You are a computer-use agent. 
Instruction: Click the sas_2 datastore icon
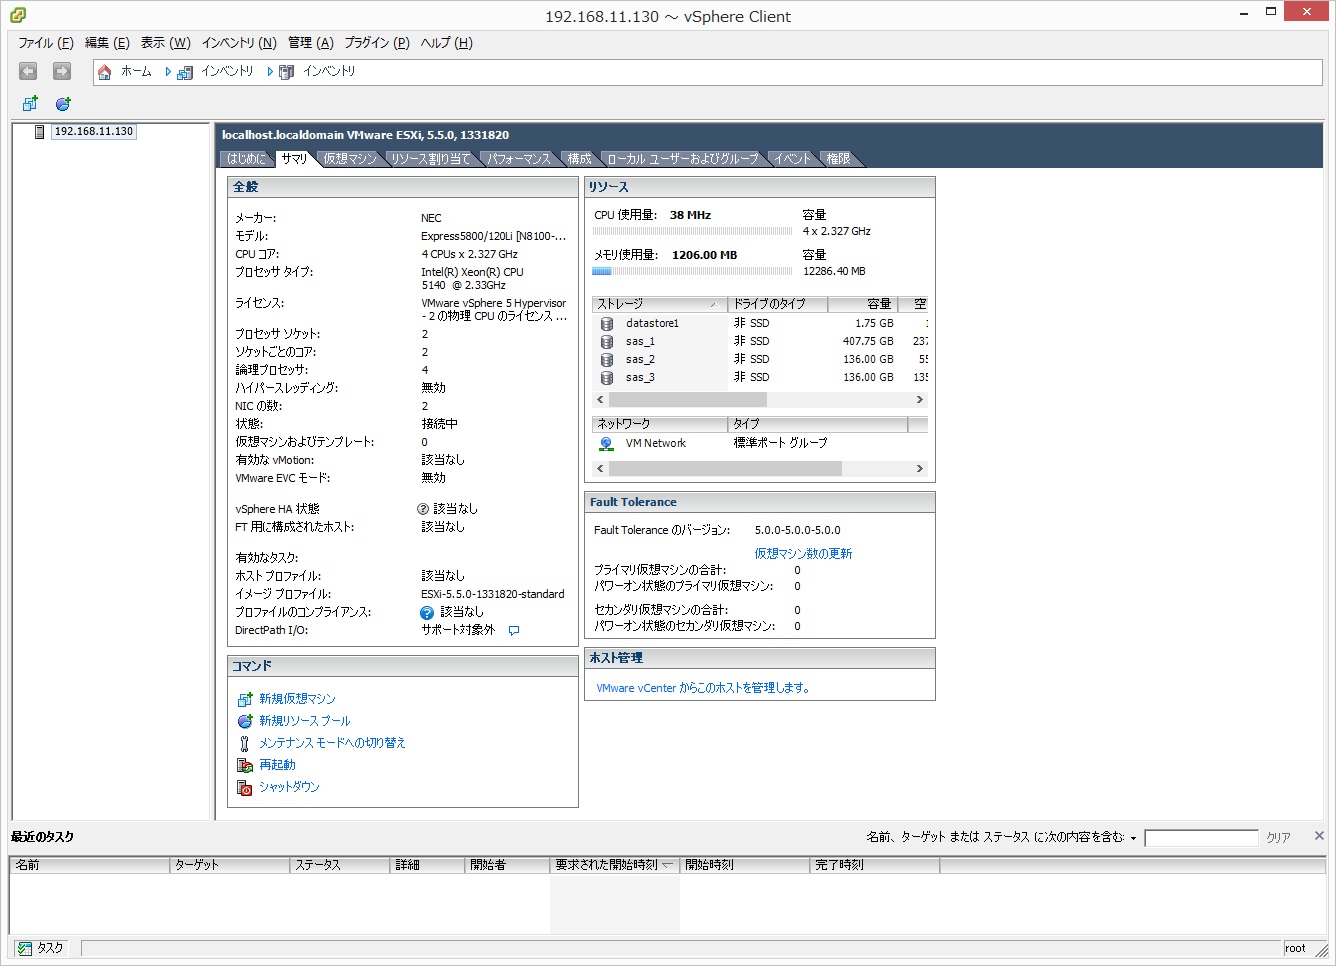(x=607, y=360)
